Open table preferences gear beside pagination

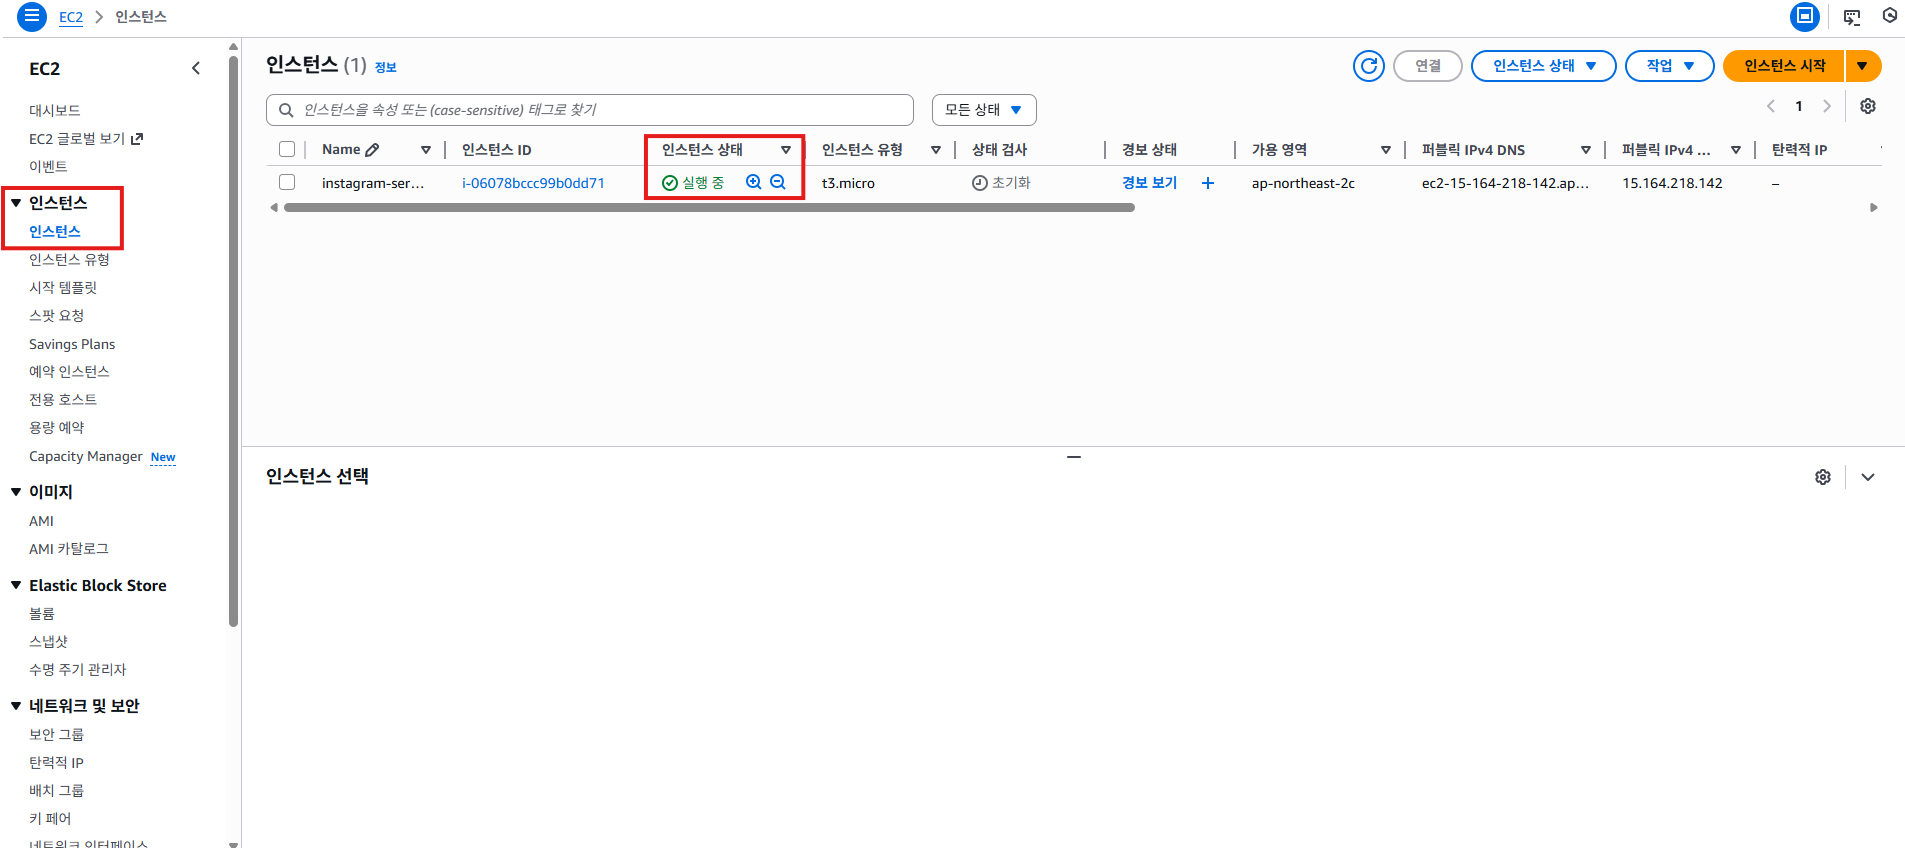pyautogui.click(x=1867, y=106)
